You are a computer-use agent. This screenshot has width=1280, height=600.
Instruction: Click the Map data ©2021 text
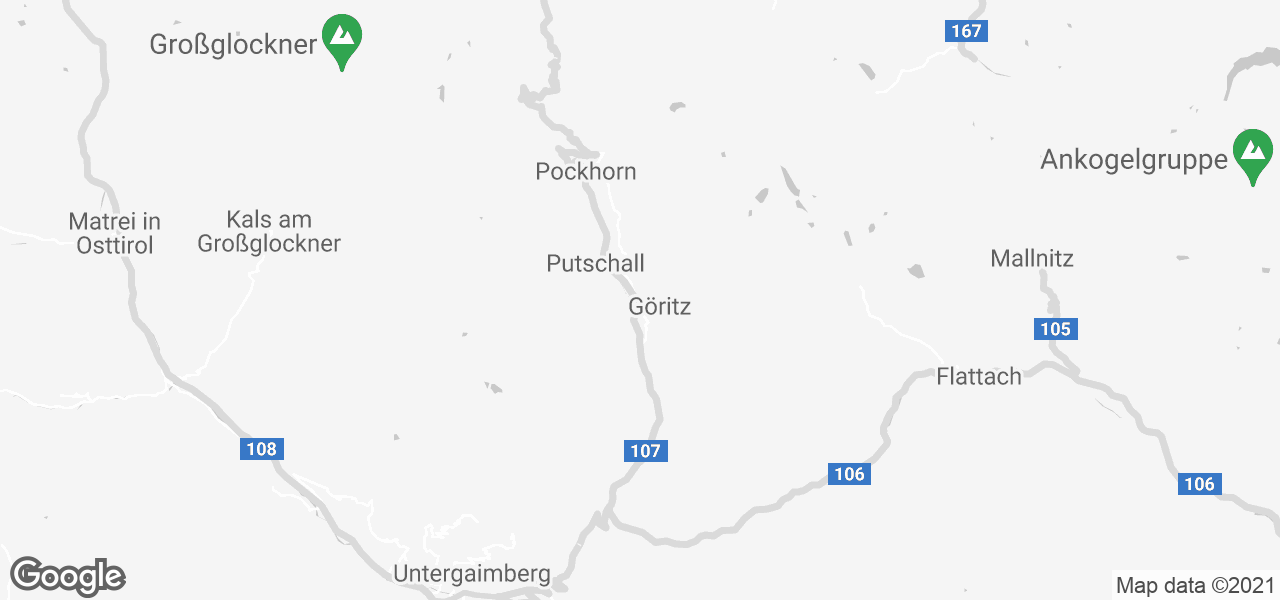pos(1195,585)
